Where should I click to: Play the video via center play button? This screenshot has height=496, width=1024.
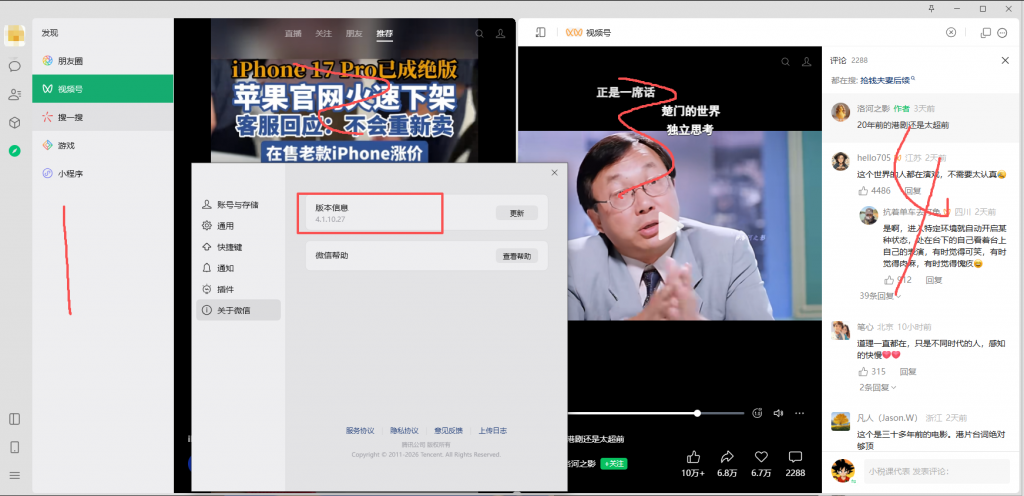tap(669, 226)
